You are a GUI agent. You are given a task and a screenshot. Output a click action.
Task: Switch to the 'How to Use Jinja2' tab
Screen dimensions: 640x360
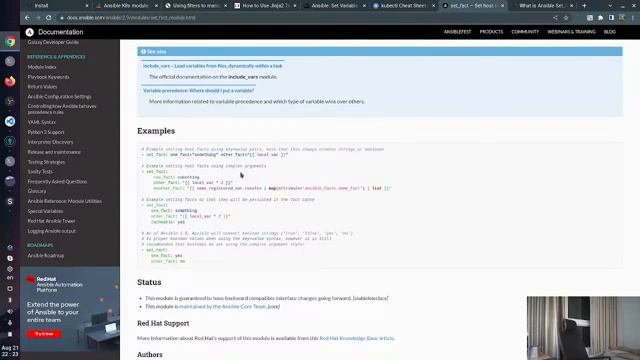point(264,6)
